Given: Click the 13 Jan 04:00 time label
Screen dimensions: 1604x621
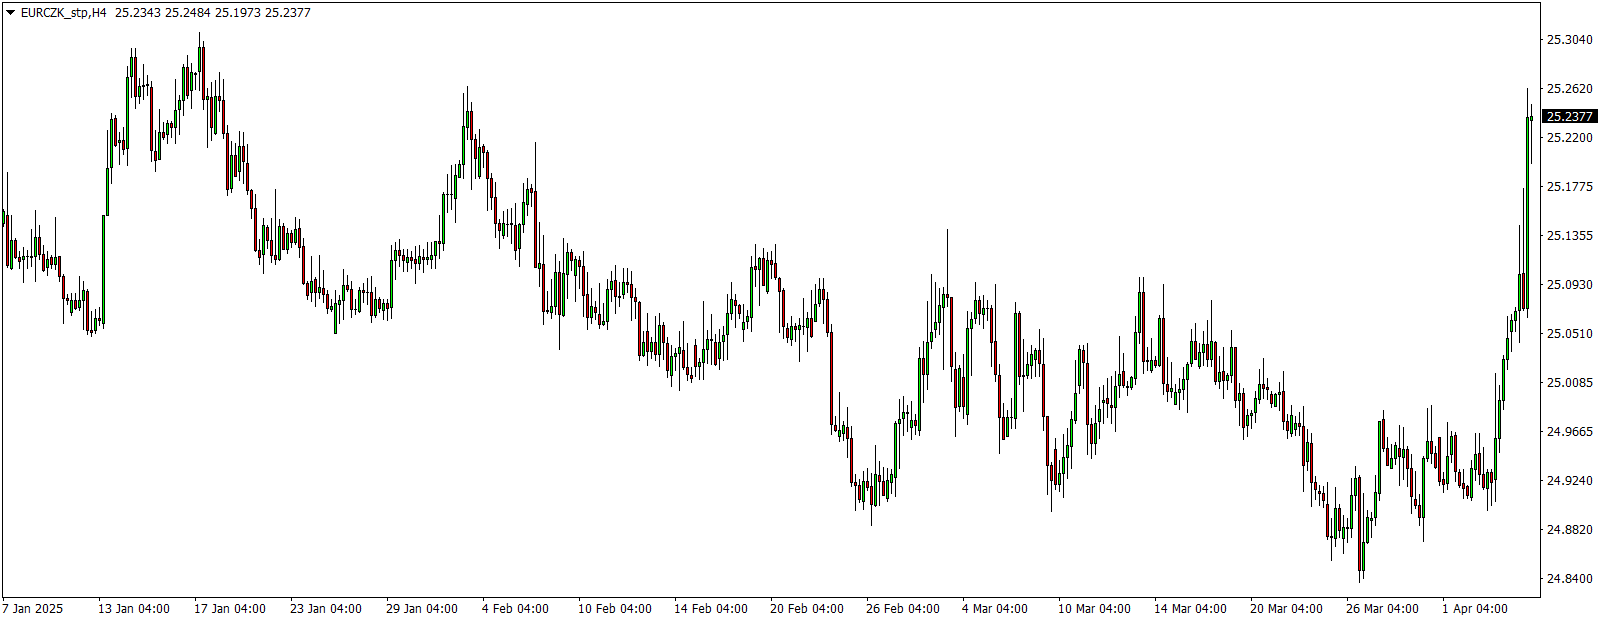Looking at the screenshot, I should pos(134,609).
